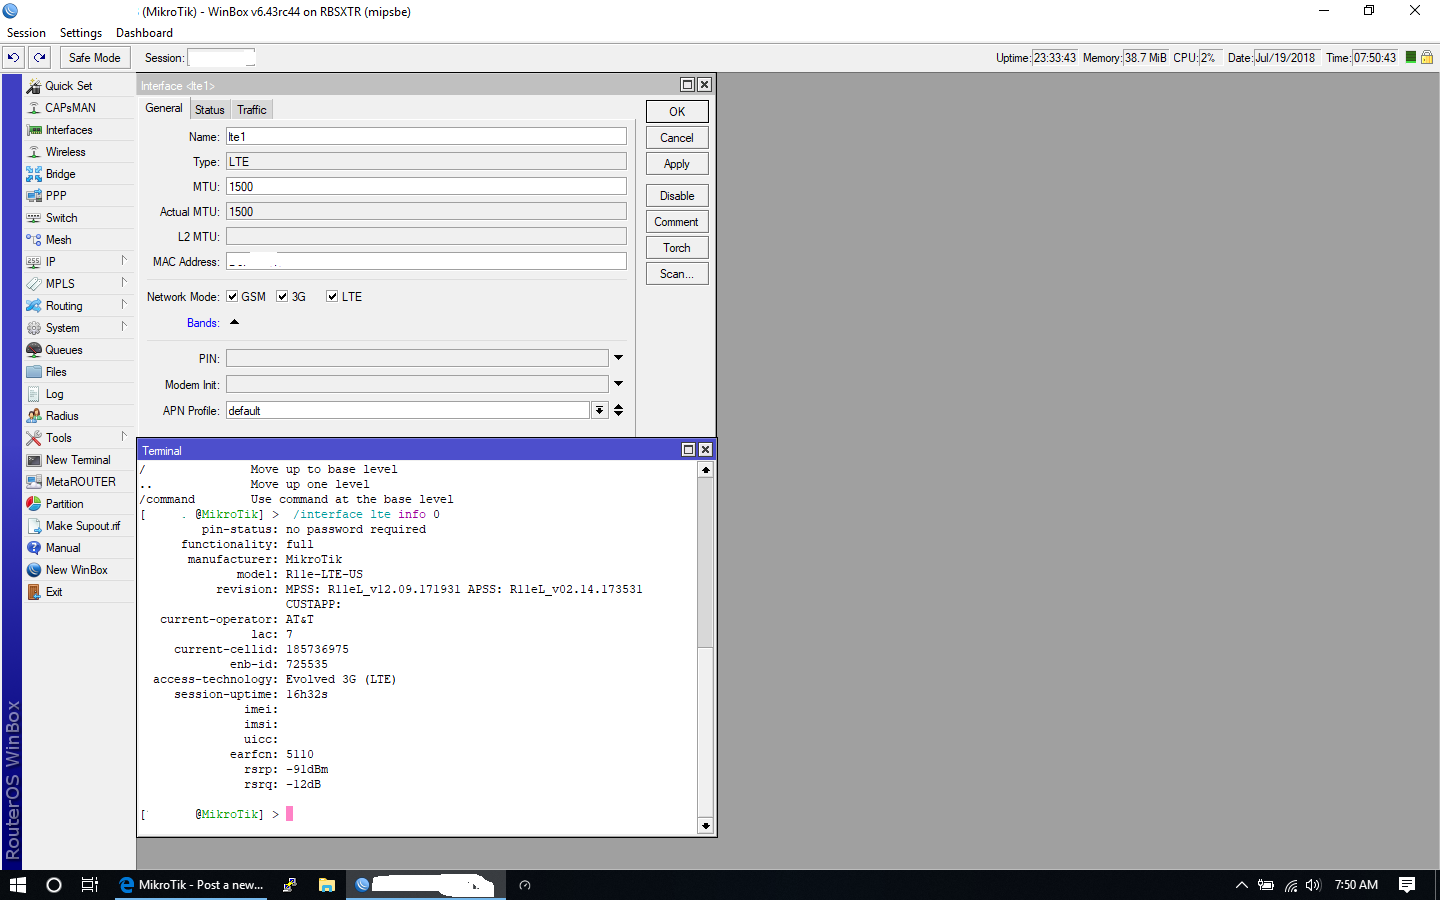
Task: Expand the PIN field arrow
Action: tap(619, 358)
